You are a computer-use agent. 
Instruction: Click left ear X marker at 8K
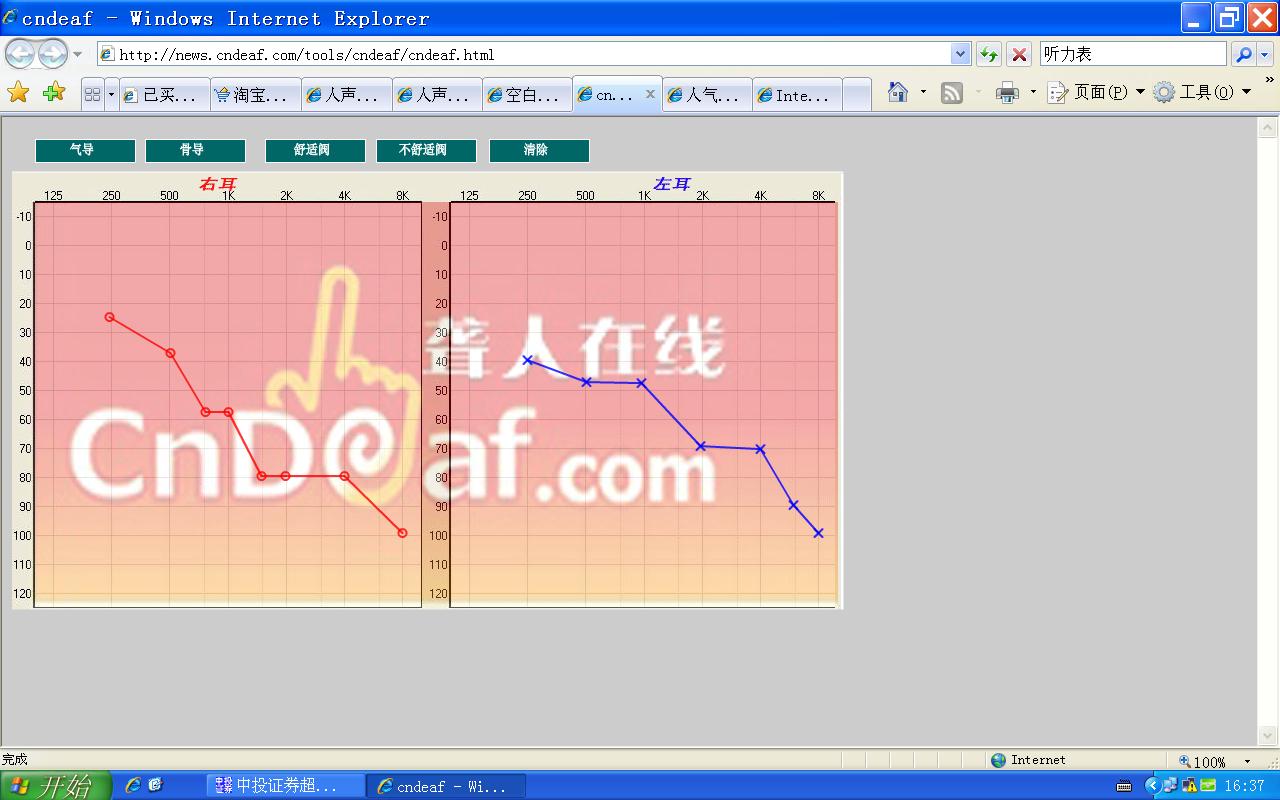(x=818, y=533)
